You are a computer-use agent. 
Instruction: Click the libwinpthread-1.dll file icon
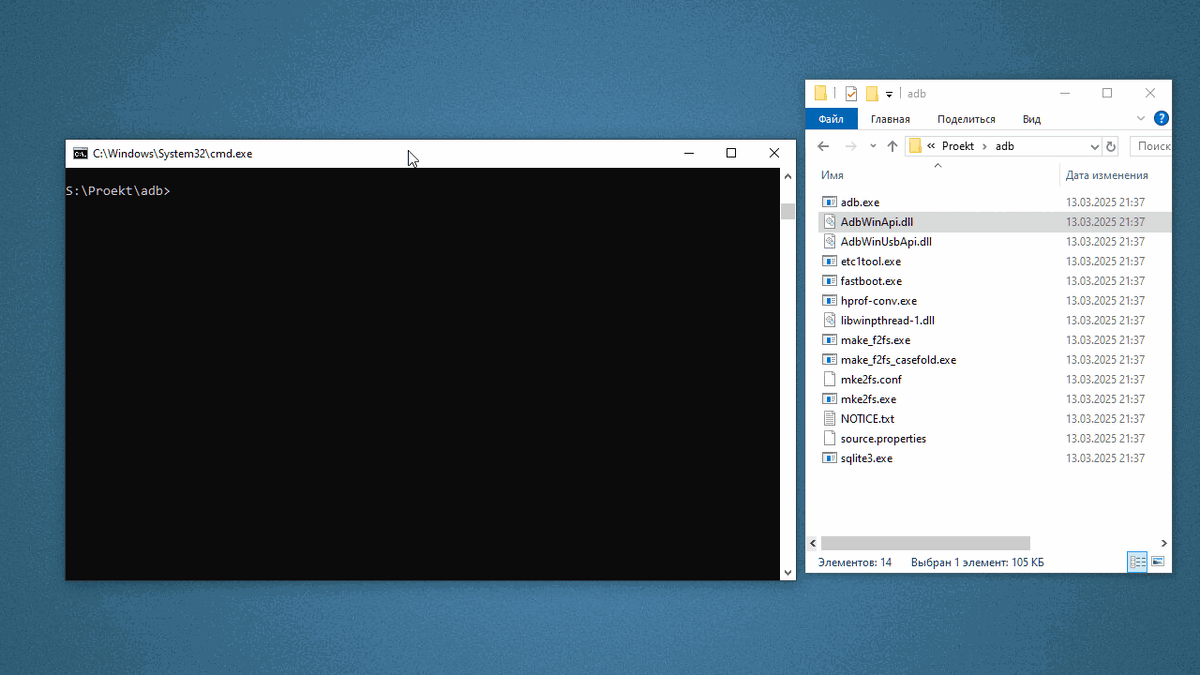click(x=829, y=320)
